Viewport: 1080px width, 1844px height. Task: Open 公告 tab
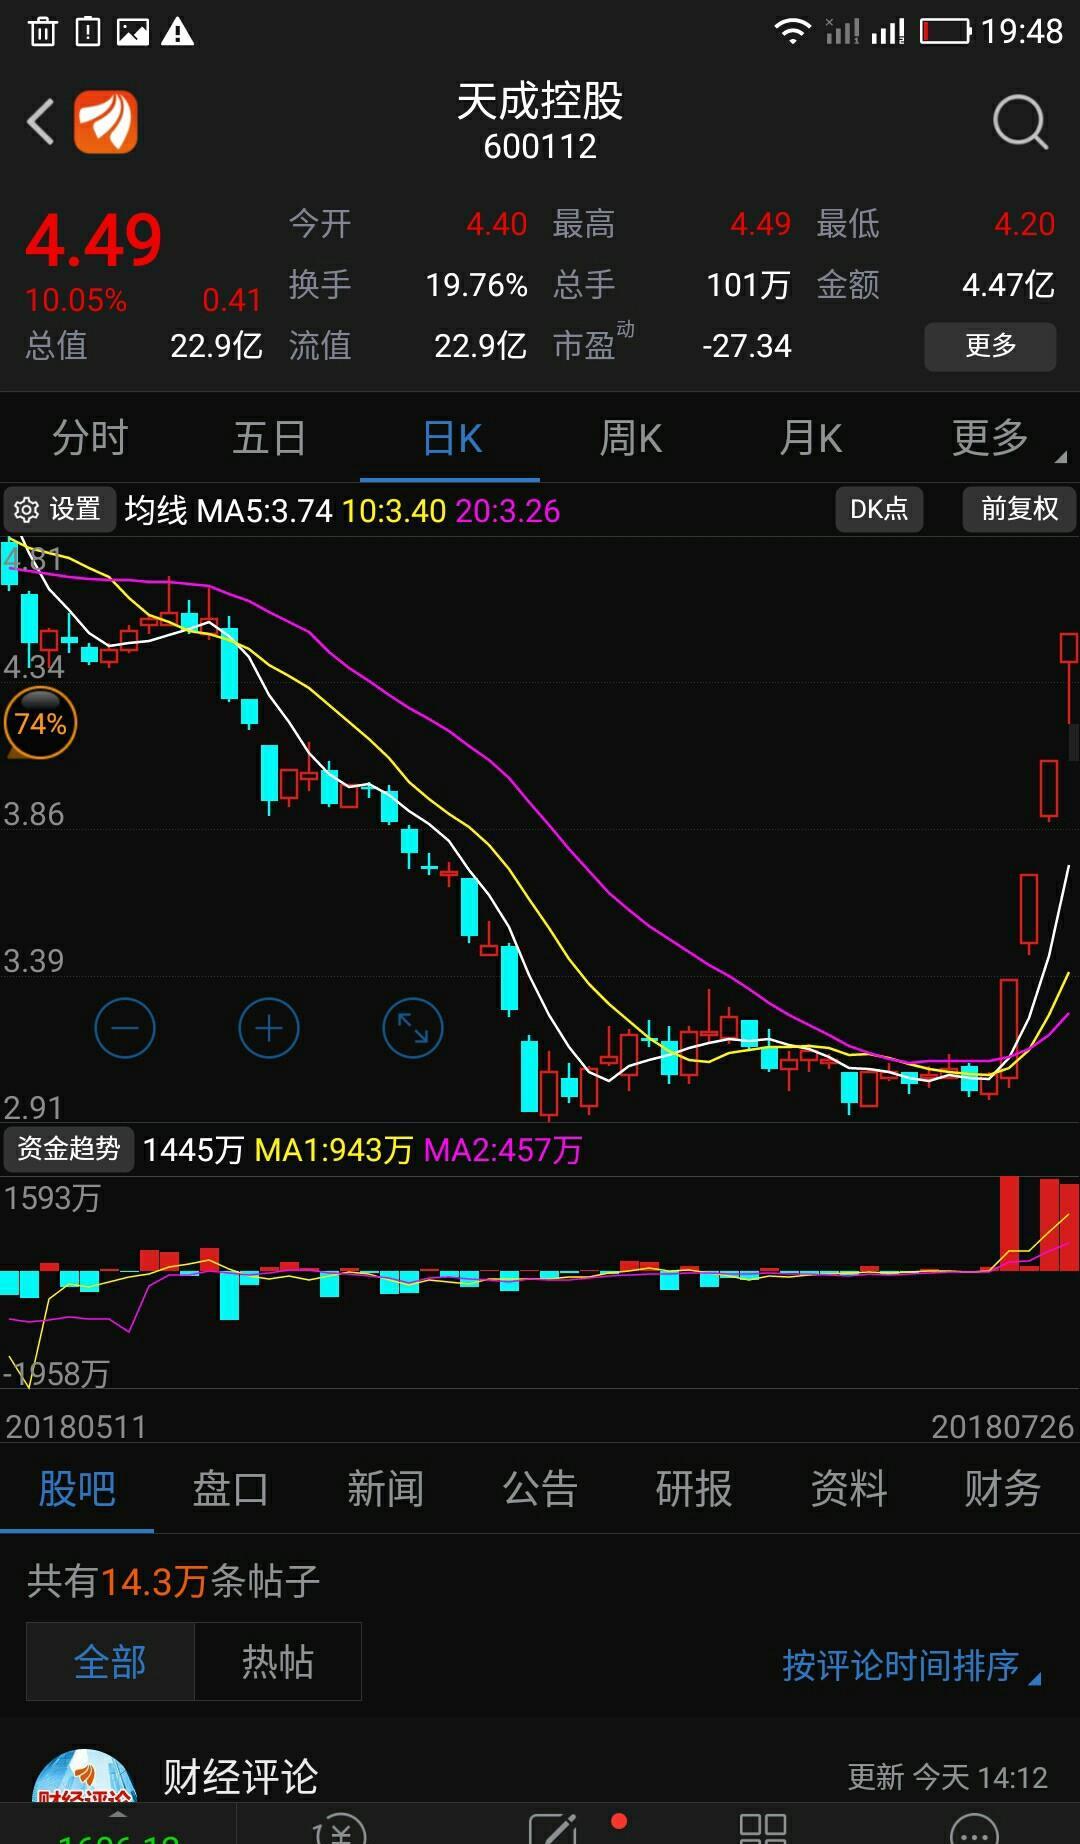540,1489
